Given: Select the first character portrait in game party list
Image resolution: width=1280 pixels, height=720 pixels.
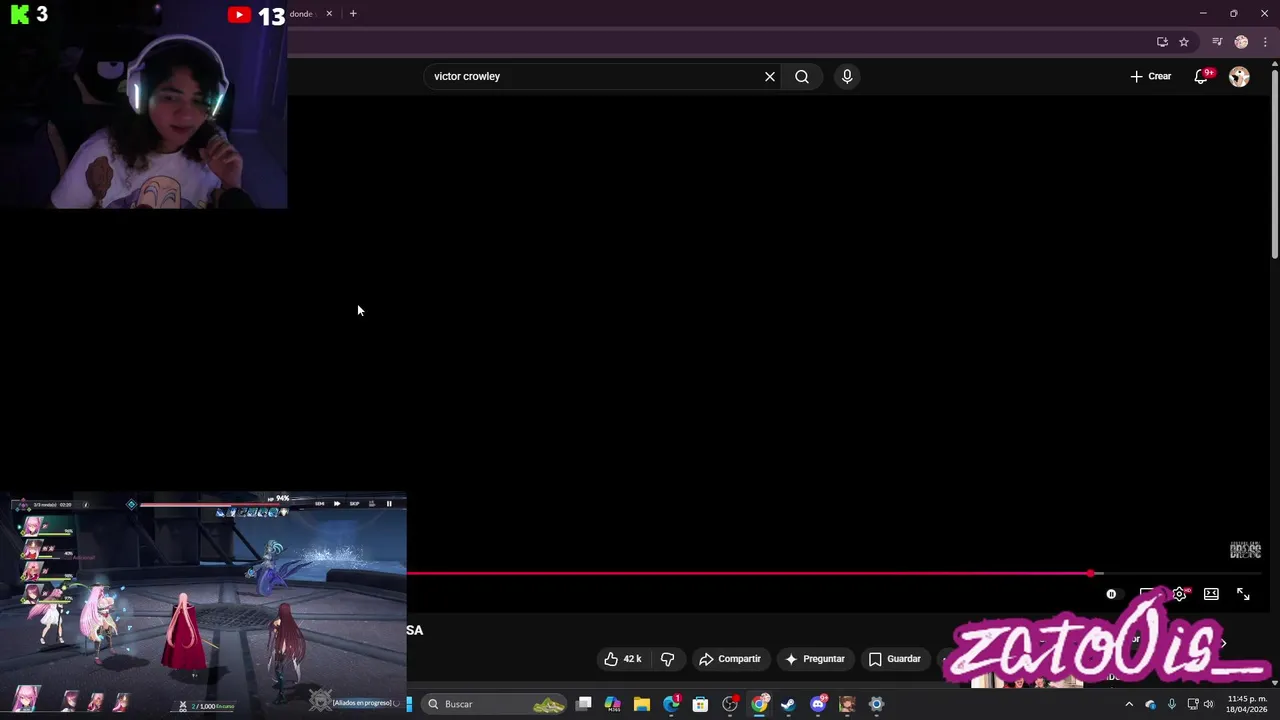Looking at the screenshot, I should [33, 525].
